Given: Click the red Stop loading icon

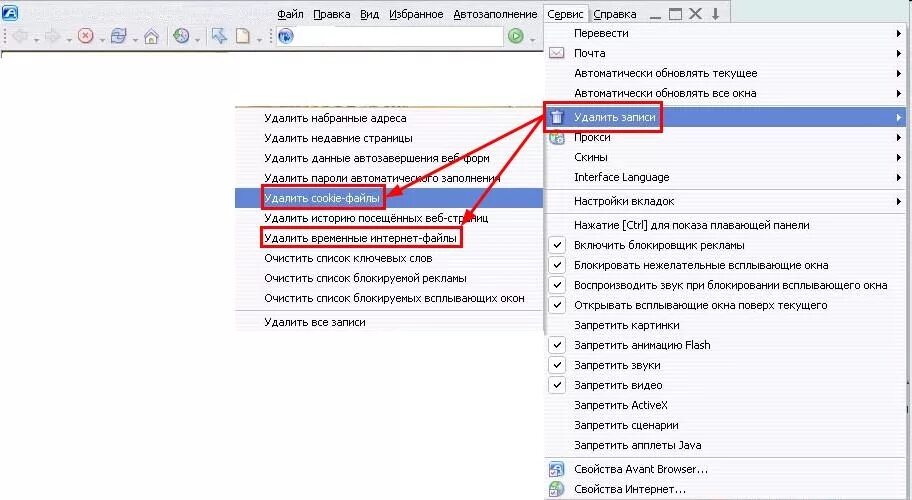Looking at the screenshot, I should [x=86, y=36].
